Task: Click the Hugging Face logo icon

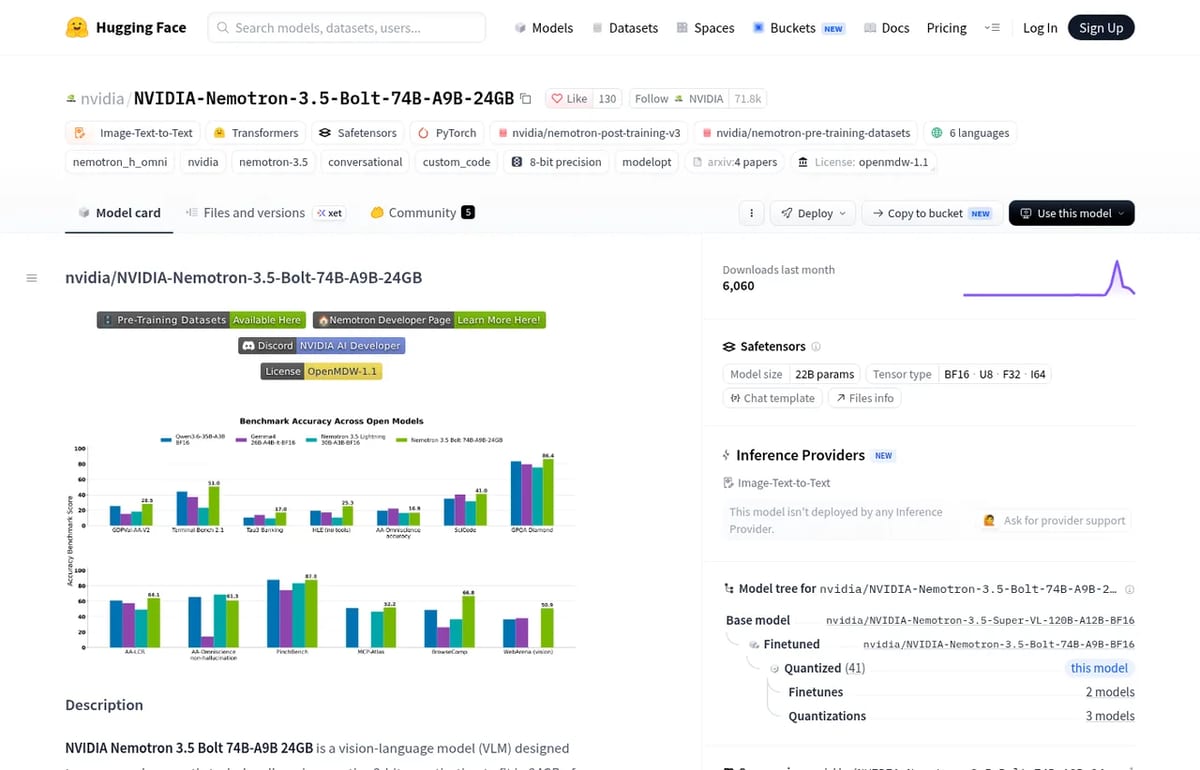Action: tap(76, 28)
